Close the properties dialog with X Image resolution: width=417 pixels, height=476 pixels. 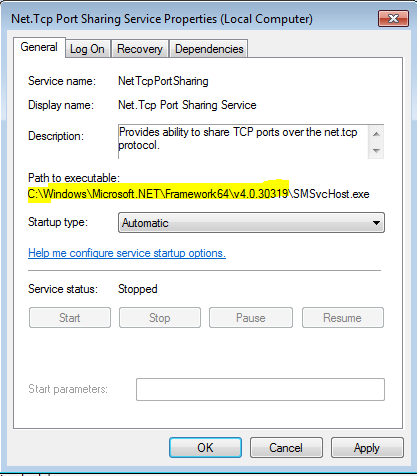(393, 18)
